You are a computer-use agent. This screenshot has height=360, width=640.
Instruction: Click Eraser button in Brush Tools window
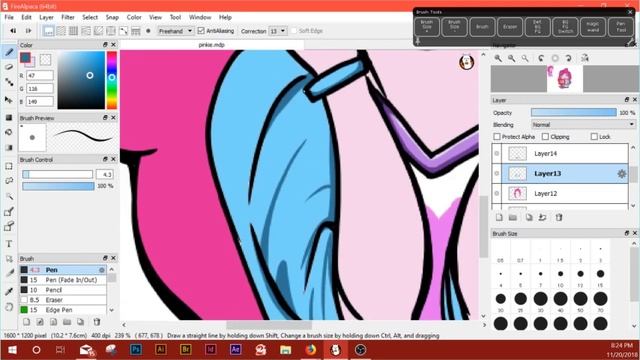pos(510,27)
